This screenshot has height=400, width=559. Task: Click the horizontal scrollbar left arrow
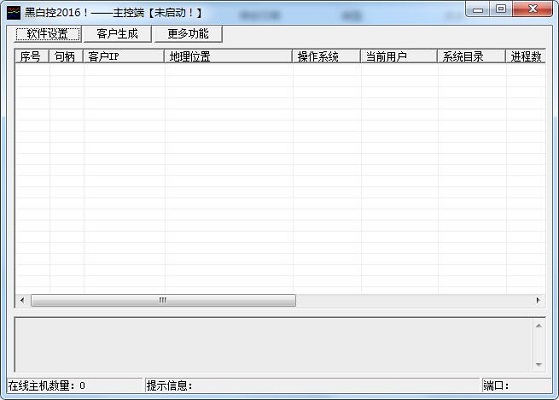click(x=22, y=300)
